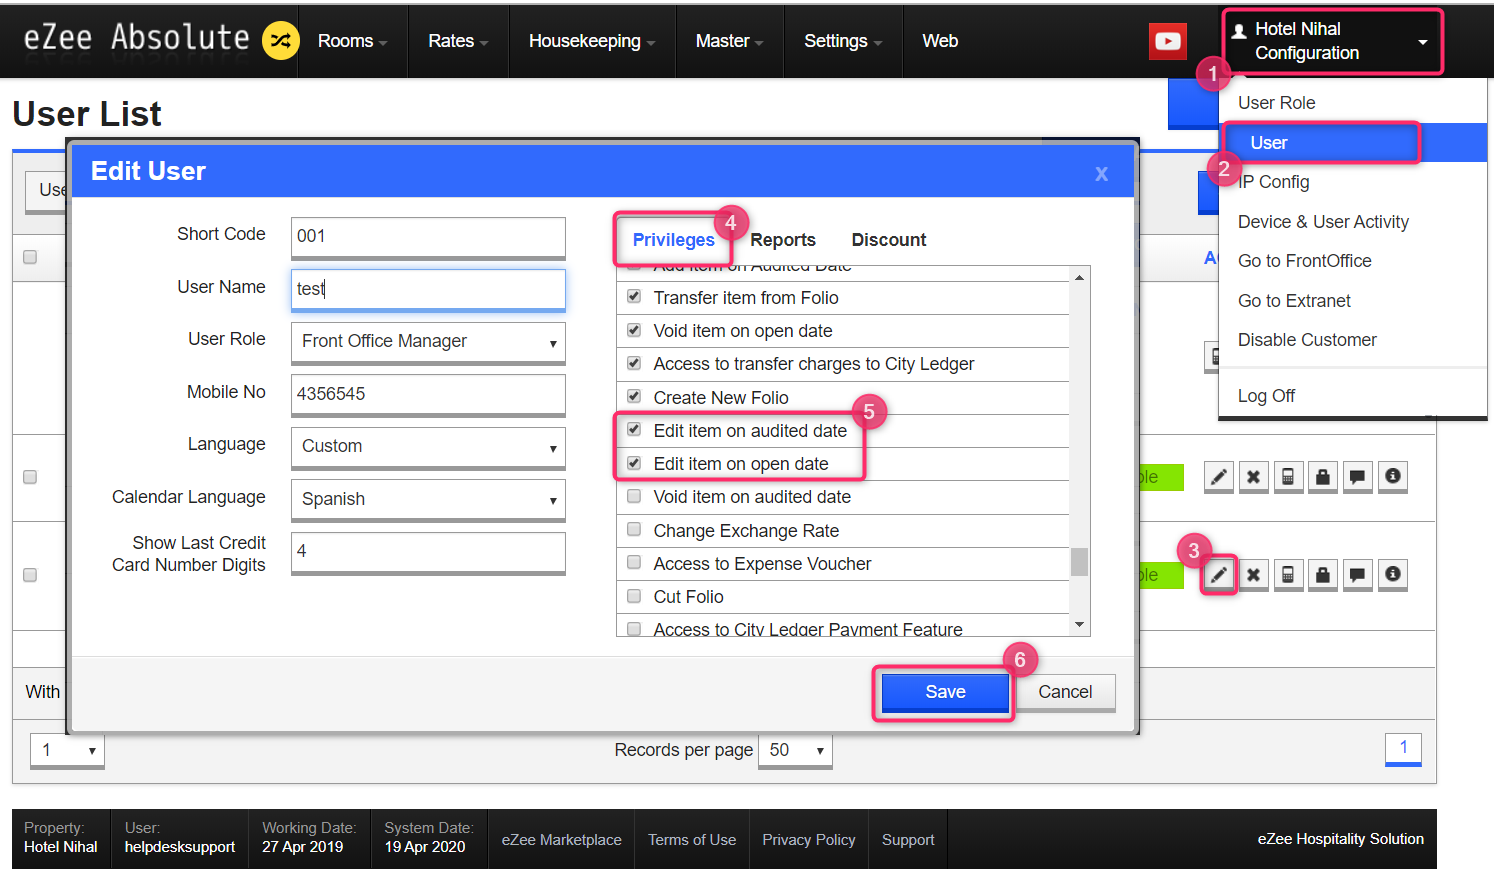1494x877 pixels.
Task: Tick the select-all checkbox in User List header
Action: (x=30, y=257)
